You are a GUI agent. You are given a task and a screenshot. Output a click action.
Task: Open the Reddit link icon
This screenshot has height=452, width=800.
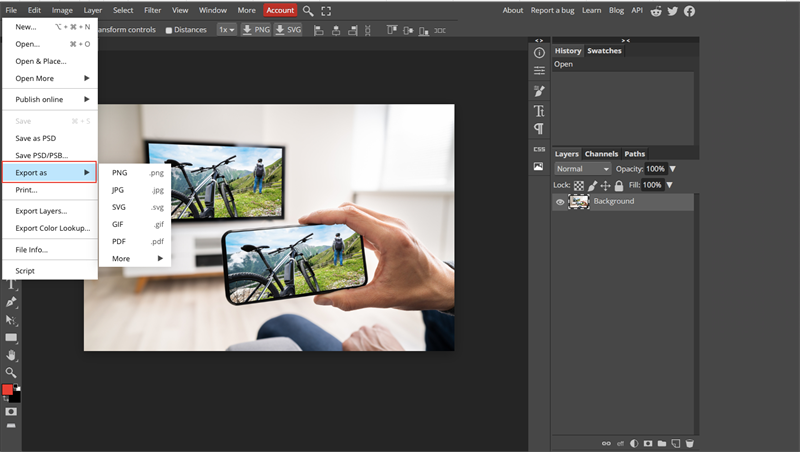click(656, 11)
